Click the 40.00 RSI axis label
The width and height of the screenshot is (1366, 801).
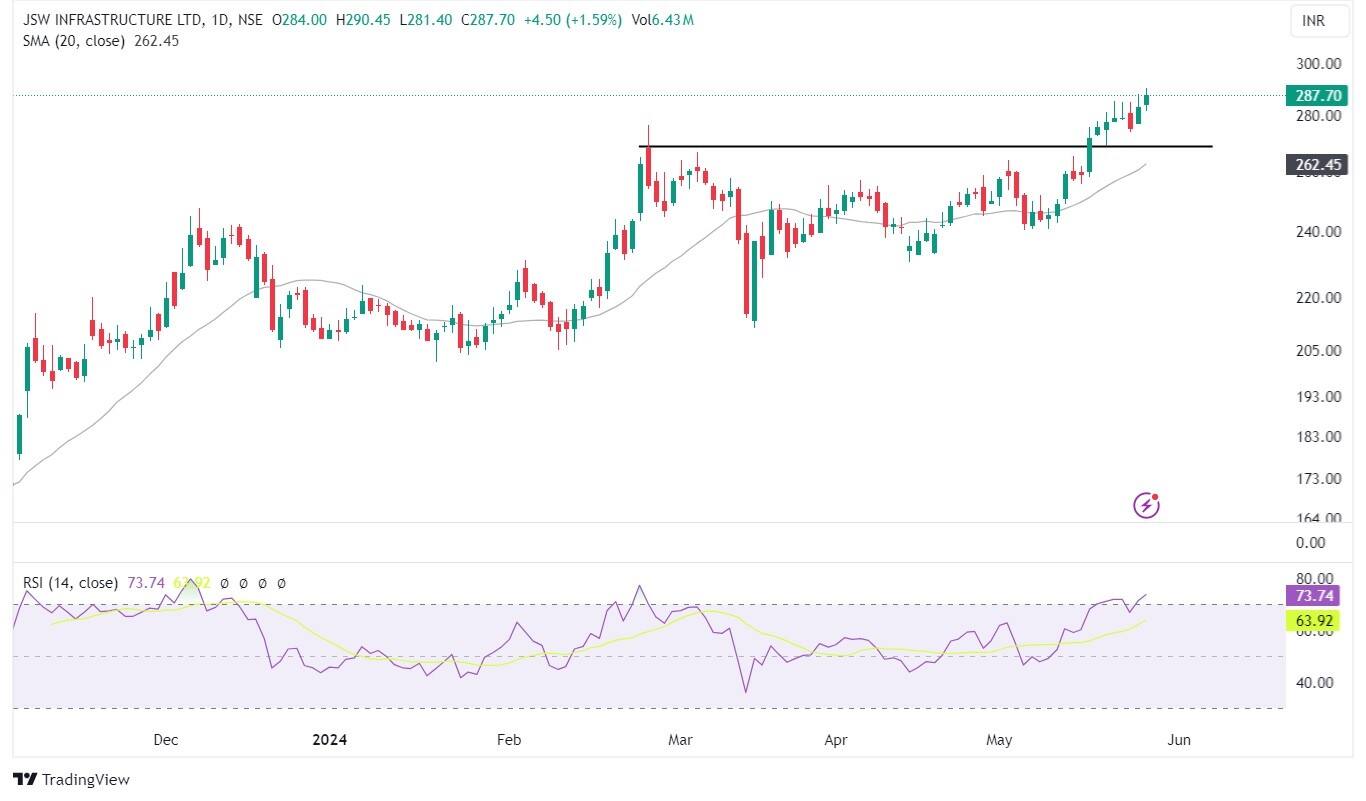1314,683
